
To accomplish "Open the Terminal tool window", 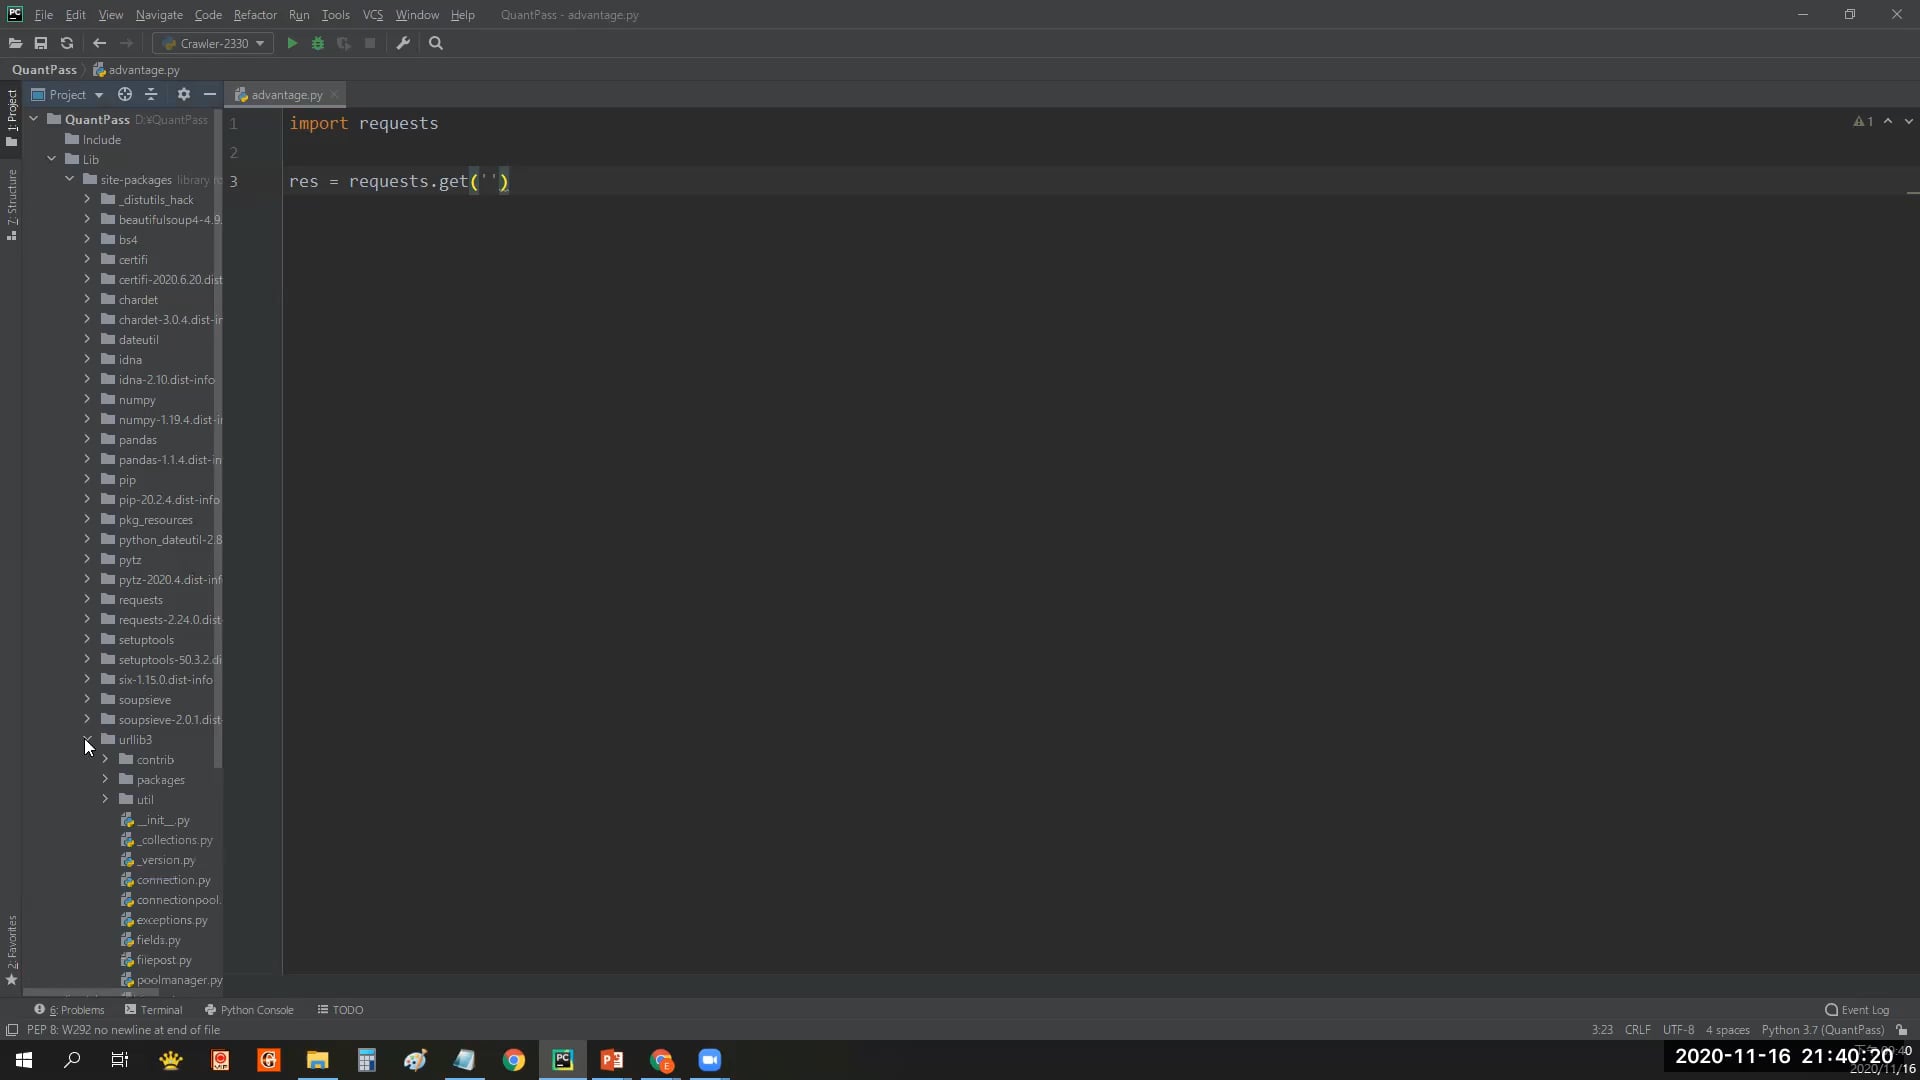I will (x=153, y=1009).
